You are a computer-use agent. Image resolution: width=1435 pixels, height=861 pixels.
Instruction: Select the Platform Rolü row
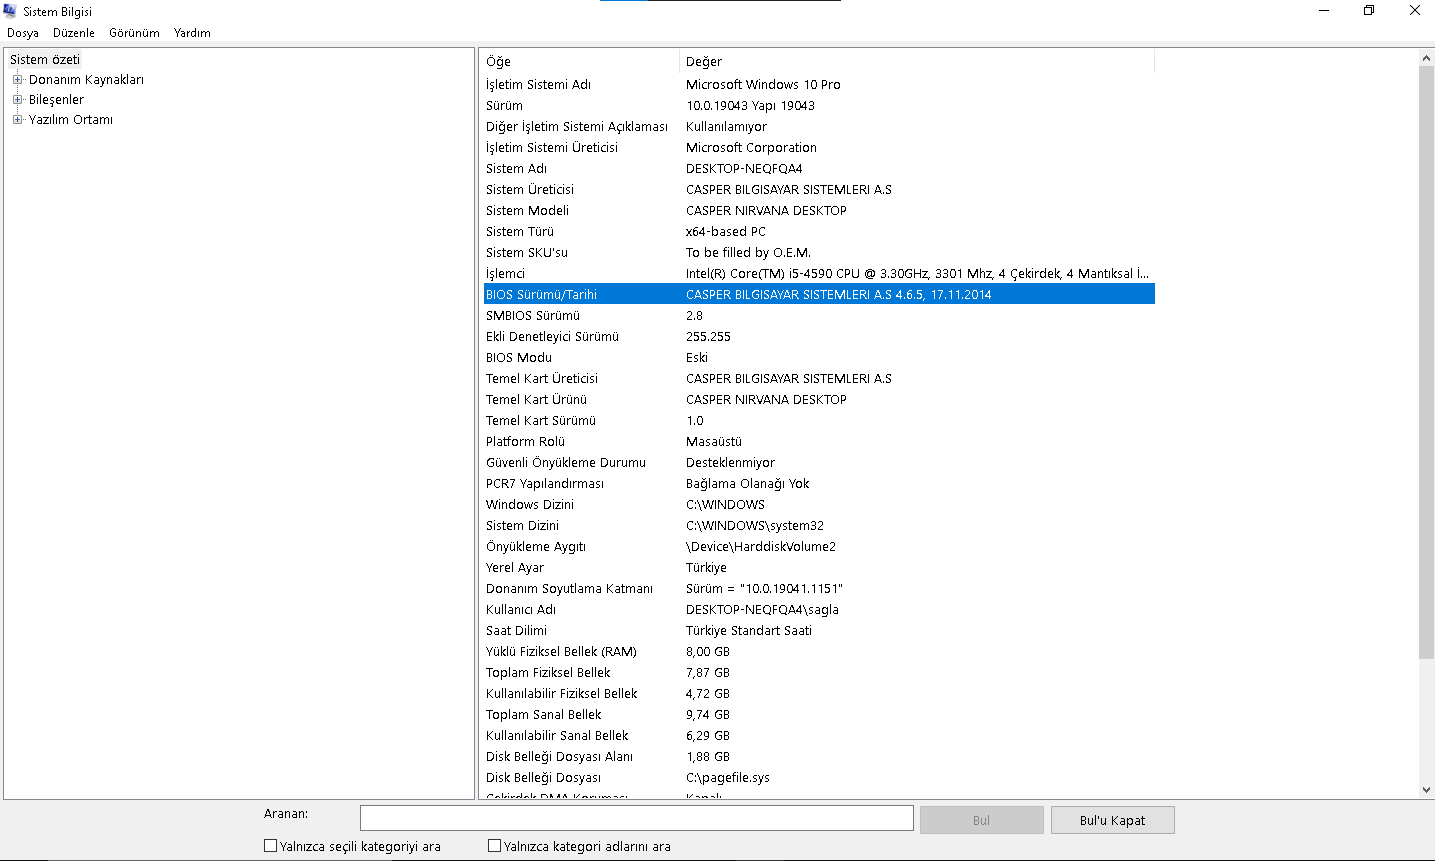[x=819, y=442]
